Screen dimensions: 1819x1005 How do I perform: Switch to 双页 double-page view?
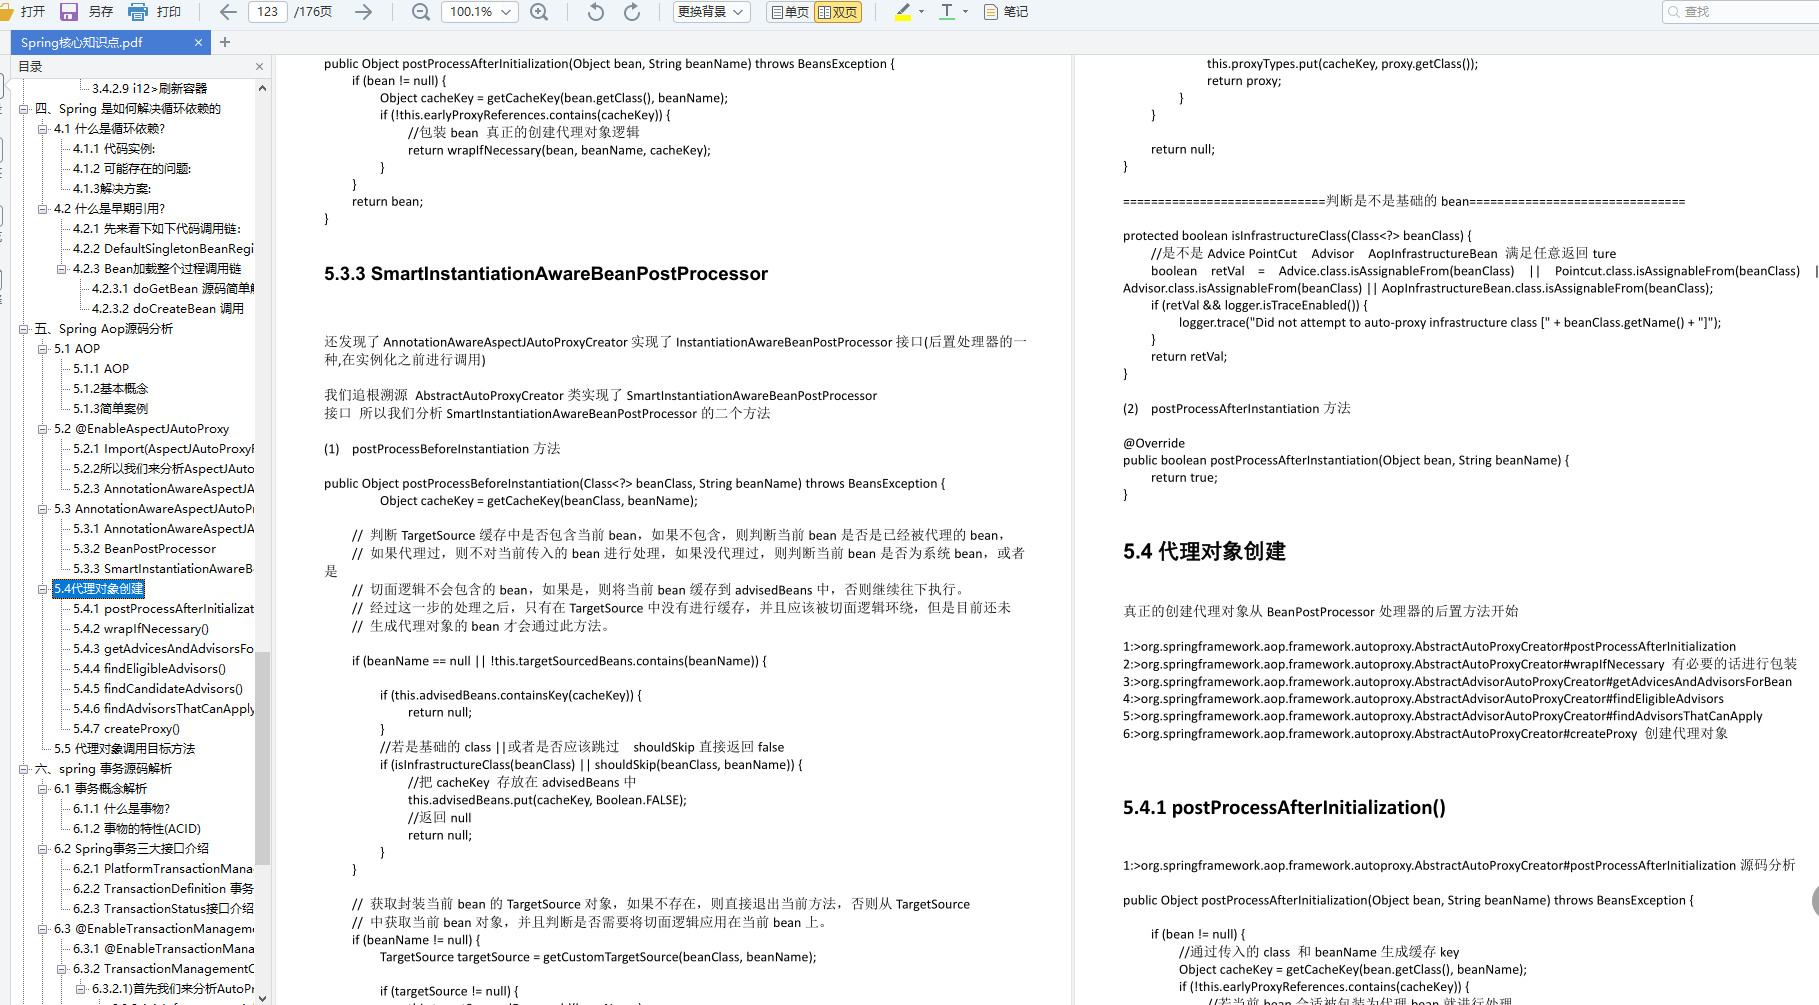(837, 12)
